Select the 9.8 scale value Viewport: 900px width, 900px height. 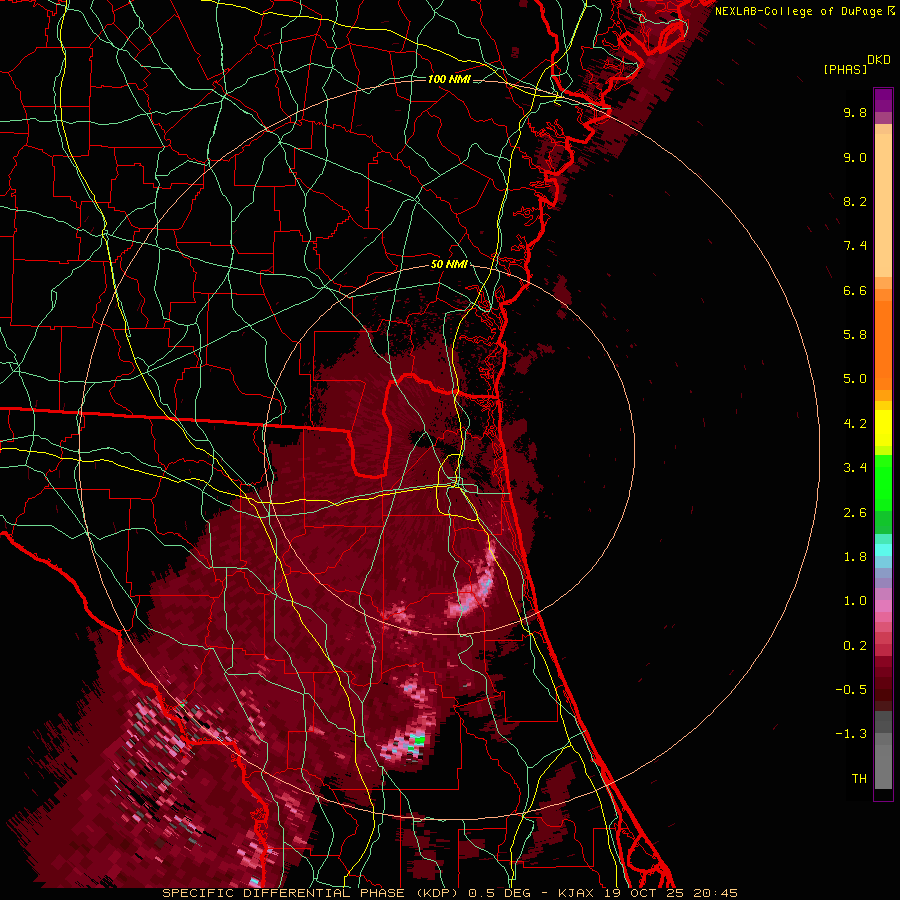pos(855,112)
